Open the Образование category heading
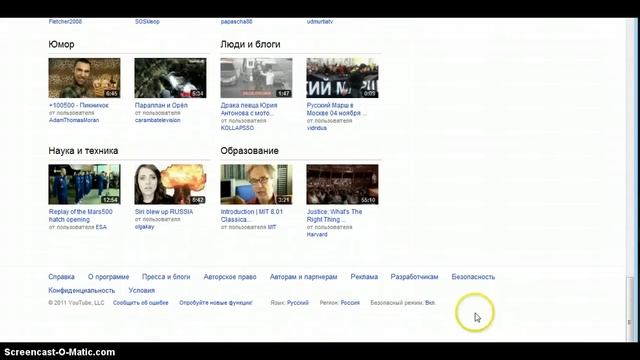Screen dimensions: 640x360 [x=249, y=151]
